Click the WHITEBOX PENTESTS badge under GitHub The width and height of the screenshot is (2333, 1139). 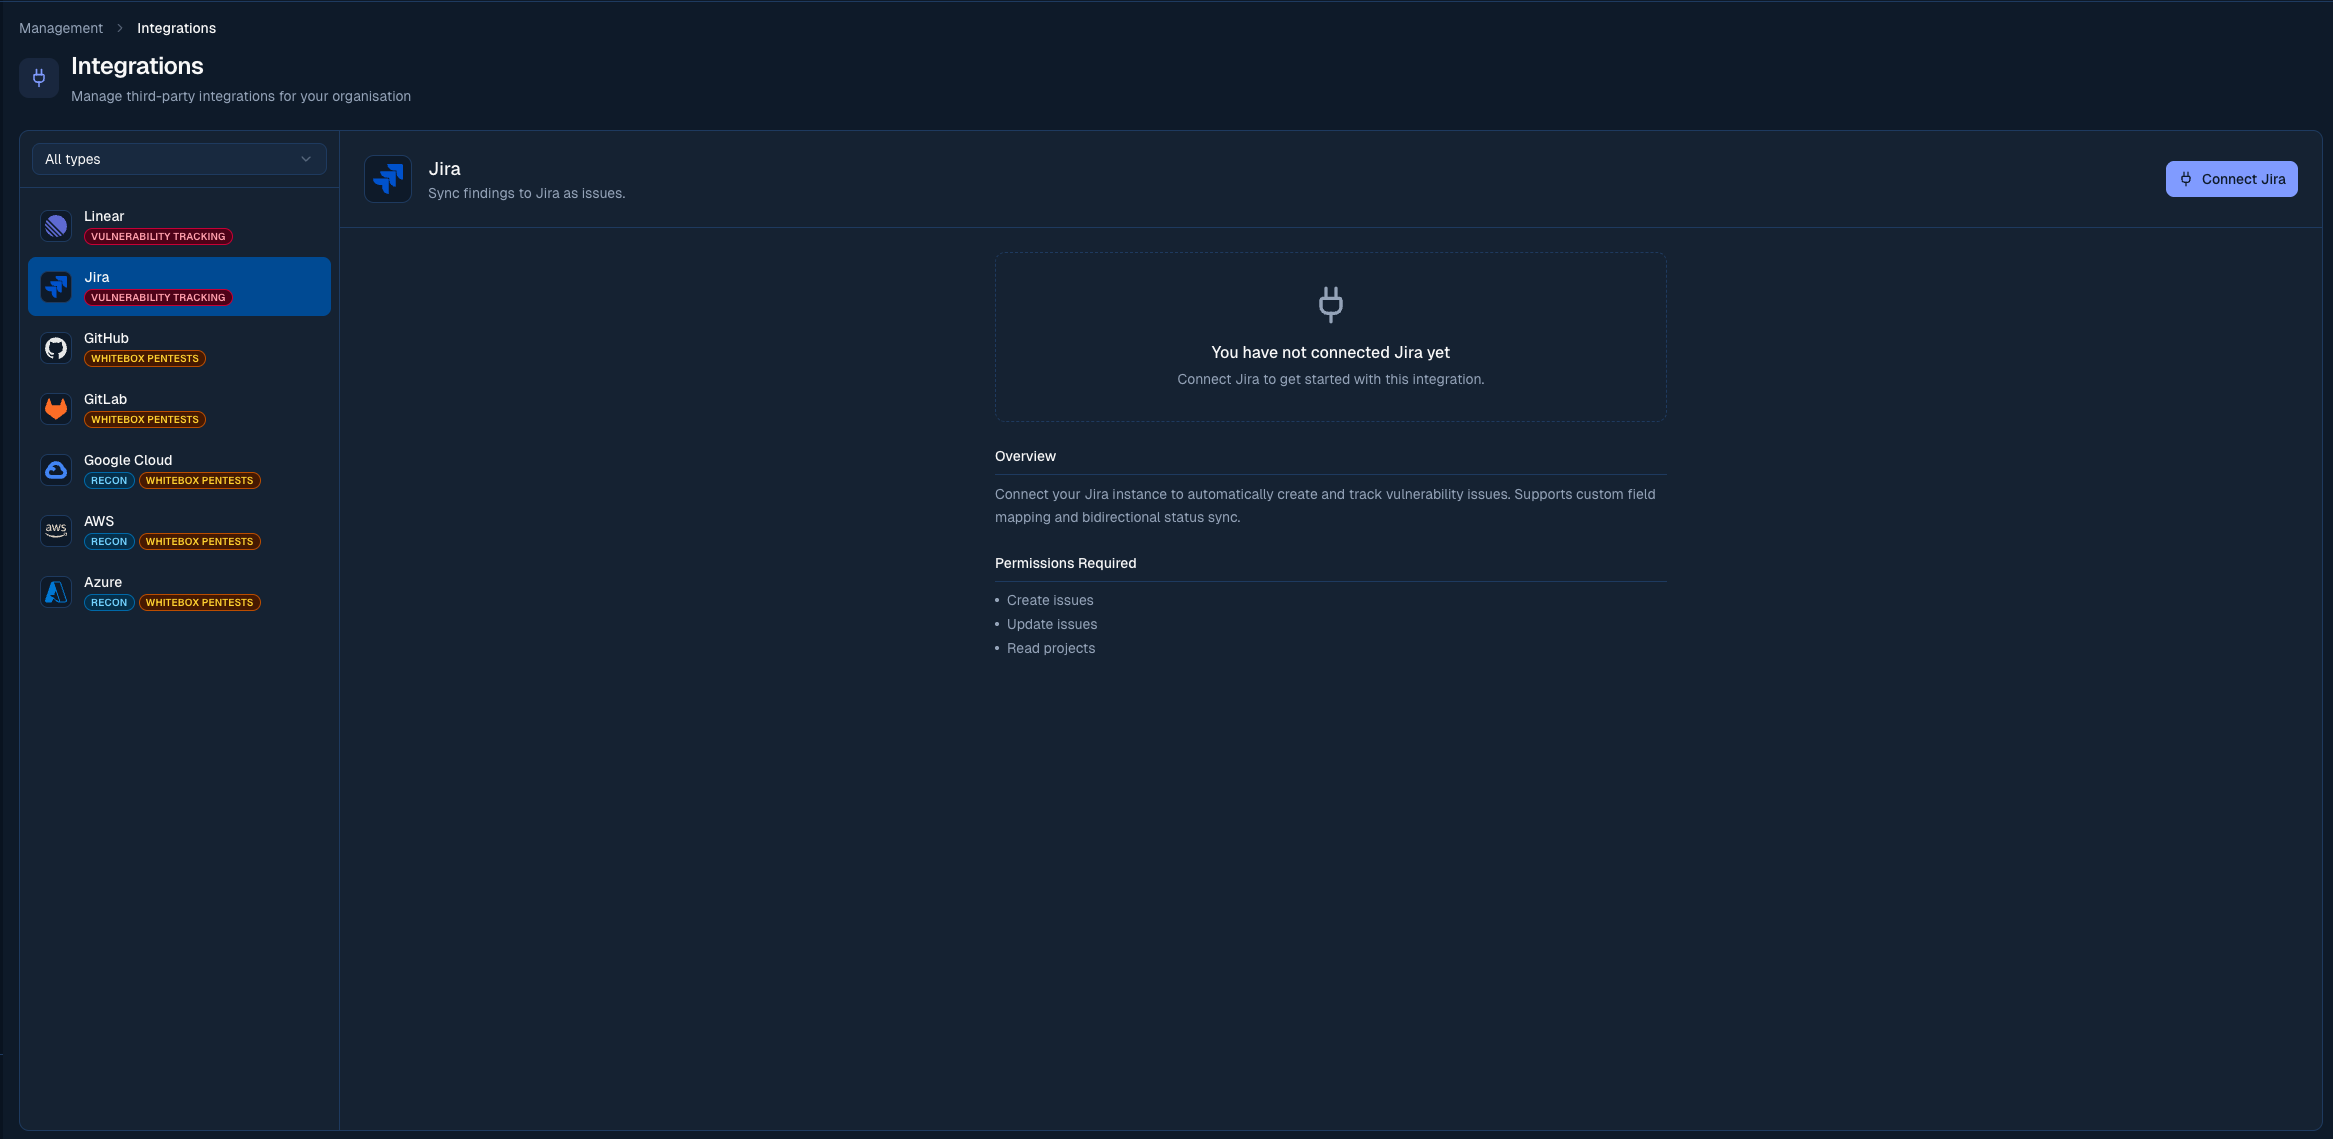(144, 358)
